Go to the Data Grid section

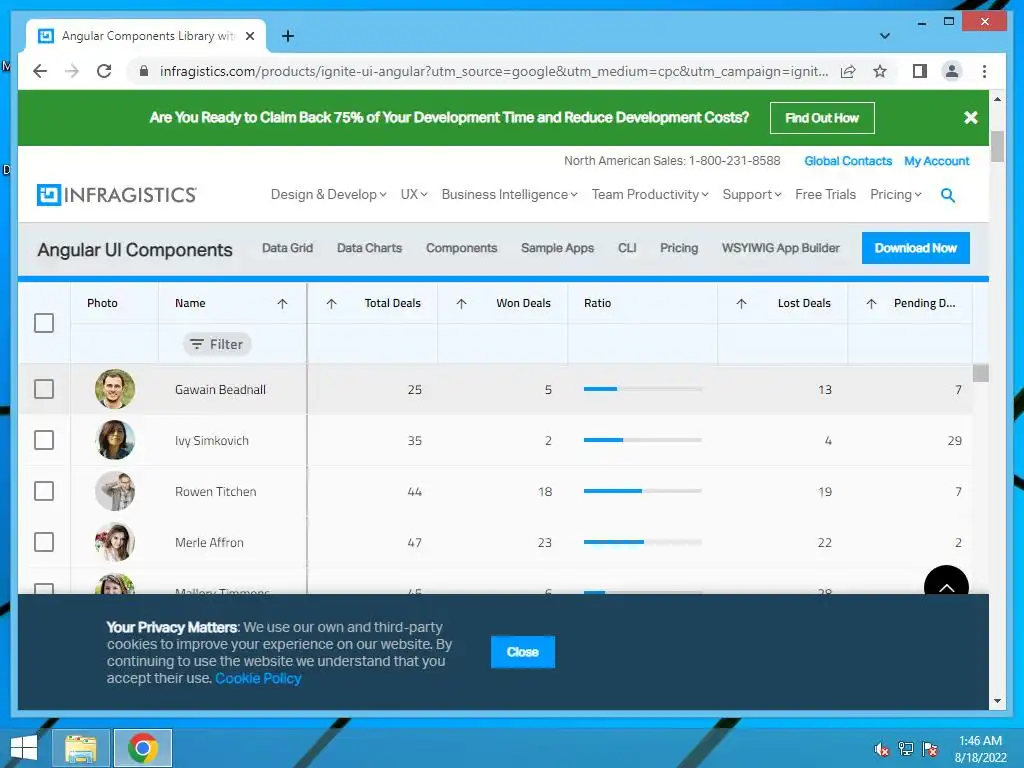(287, 248)
